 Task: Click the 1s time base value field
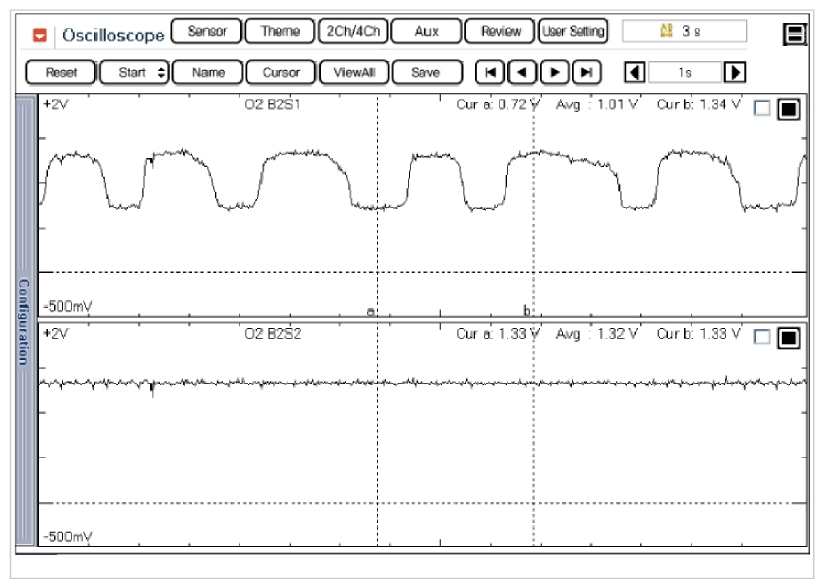pos(685,72)
